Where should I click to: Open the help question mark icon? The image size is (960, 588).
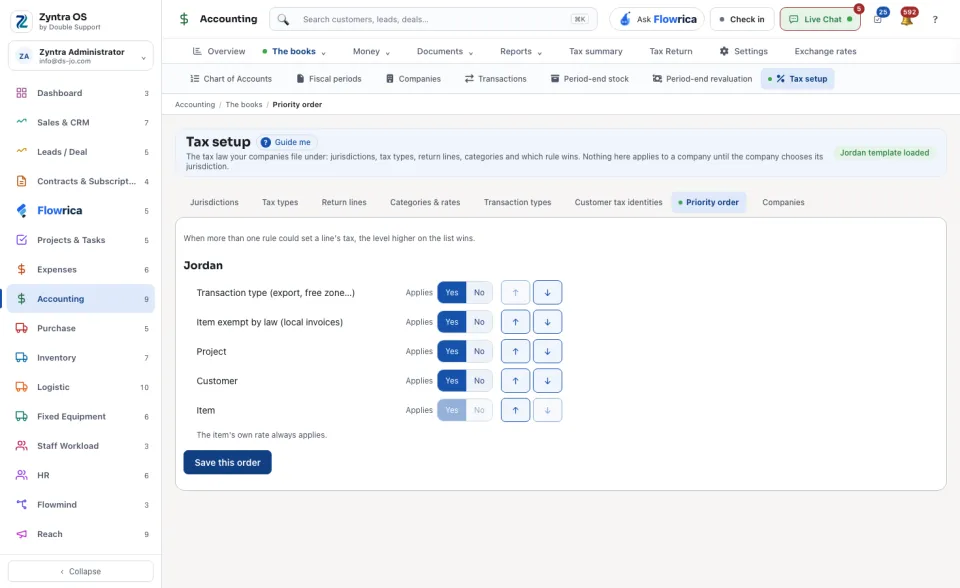(x=935, y=20)
